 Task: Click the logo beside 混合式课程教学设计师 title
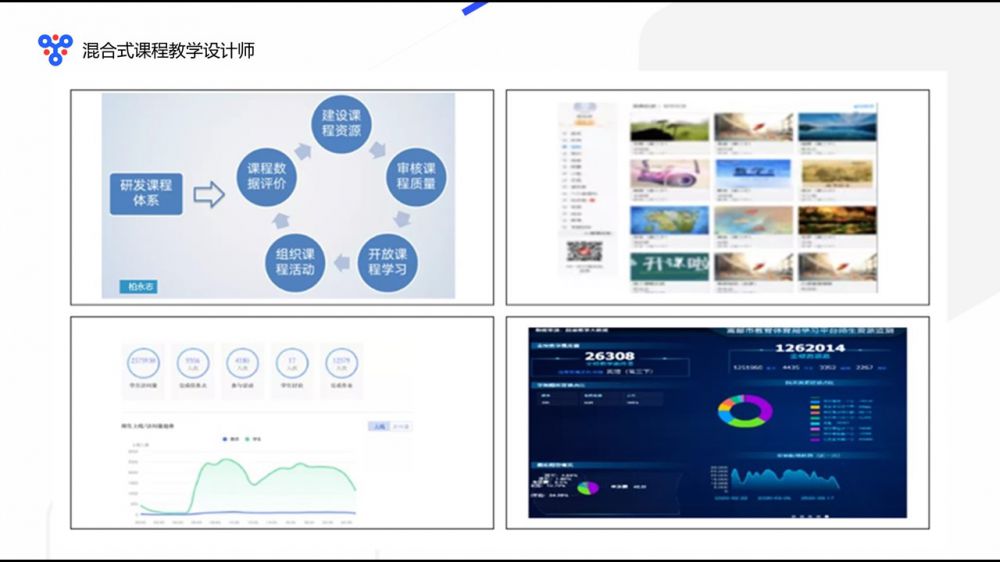[55, 49]
